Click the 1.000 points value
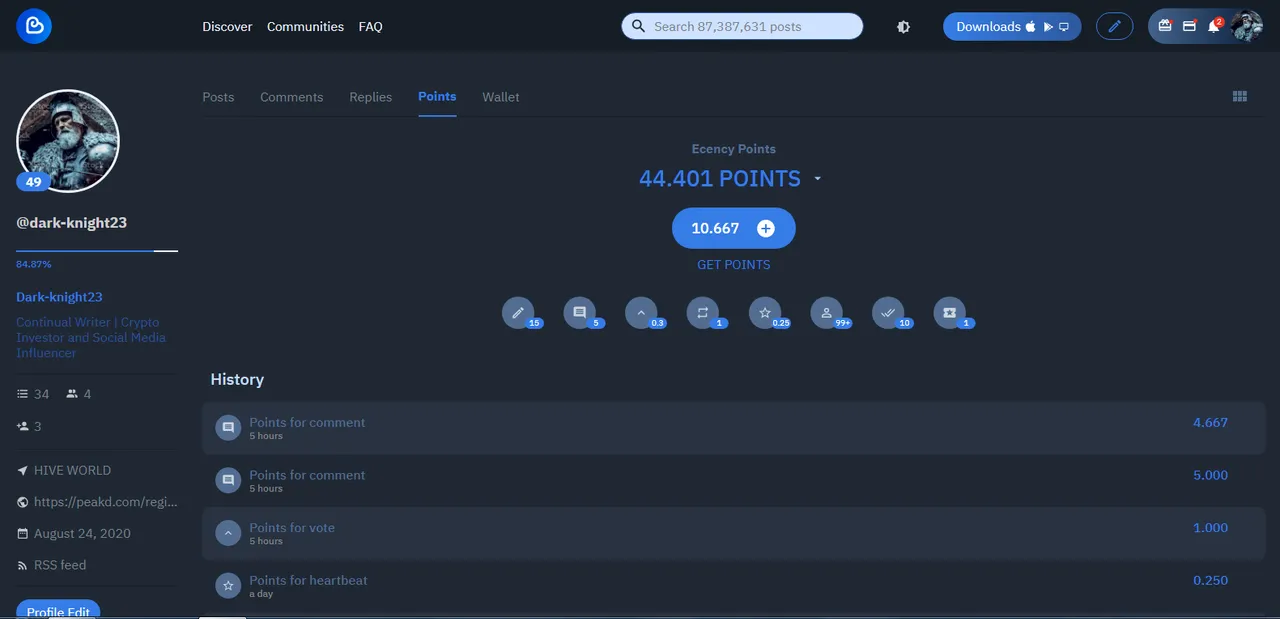Screen dimensions: 1280x619 point(1210,528)
